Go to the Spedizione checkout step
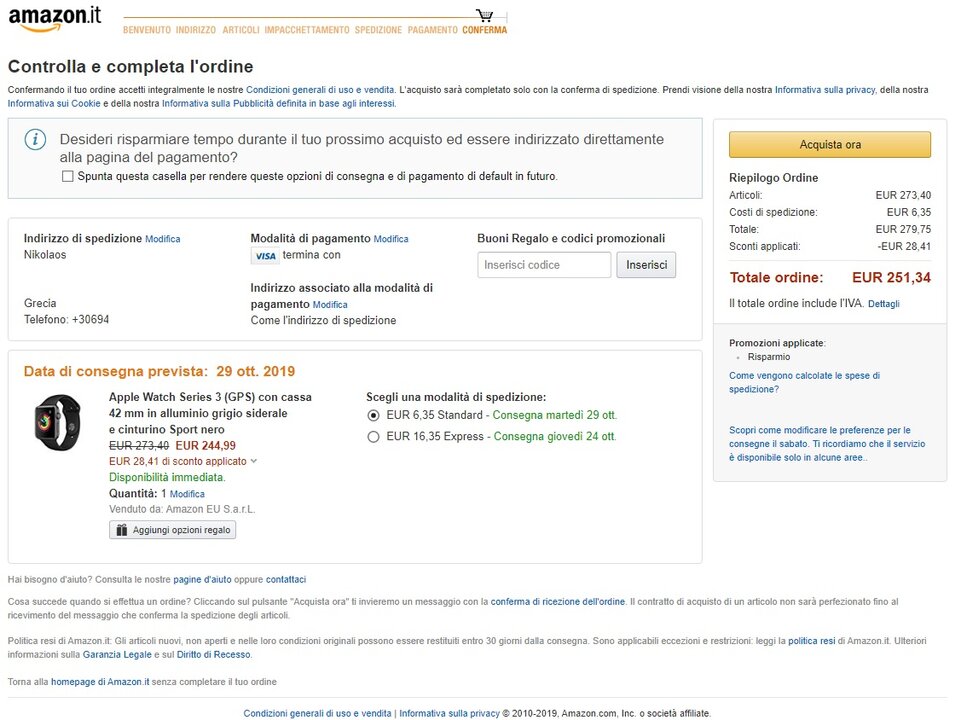Screen dimensions: 967x720 click(x=378, y=30)
